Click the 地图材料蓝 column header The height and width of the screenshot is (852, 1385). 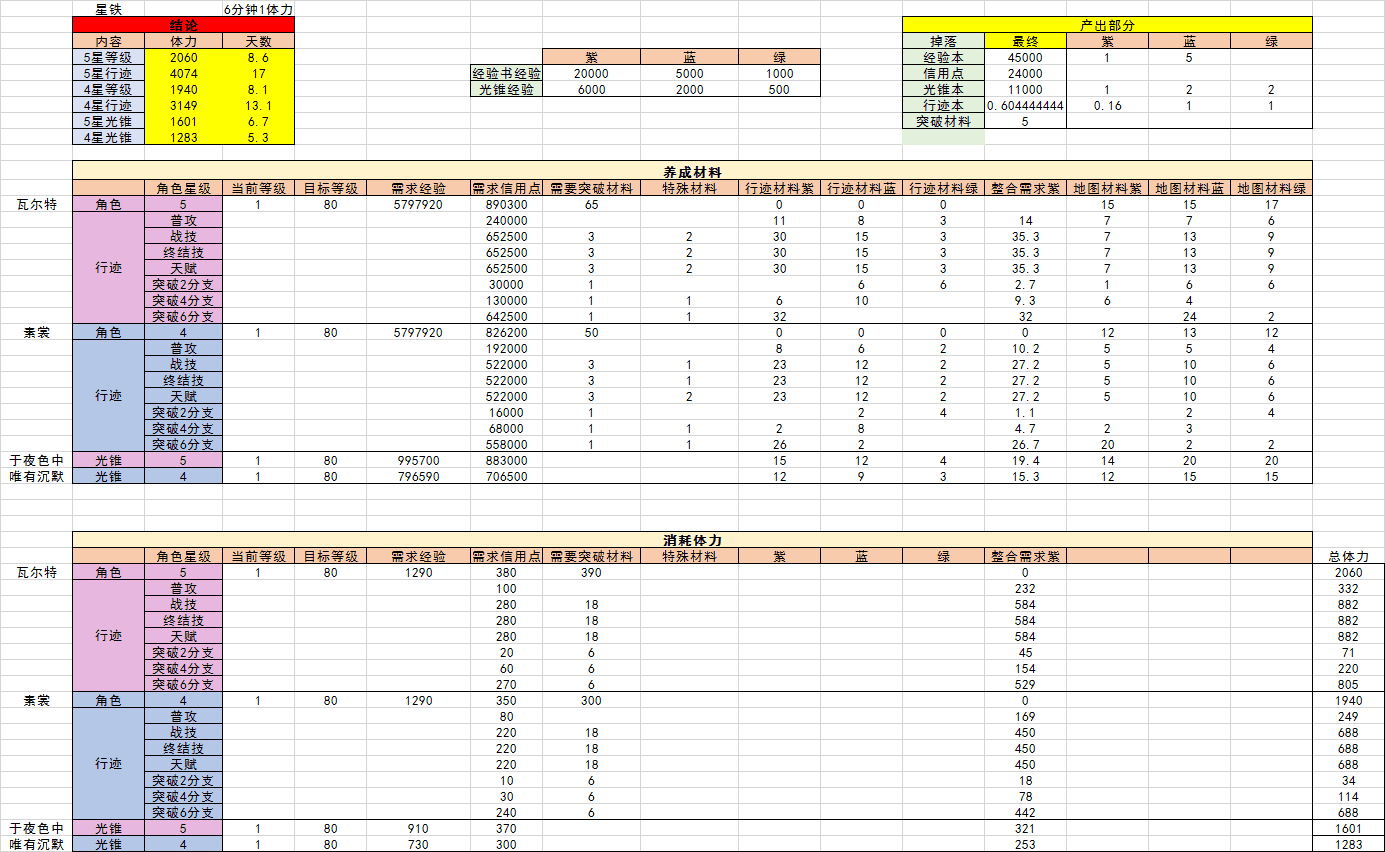(x=1189, y=188)
